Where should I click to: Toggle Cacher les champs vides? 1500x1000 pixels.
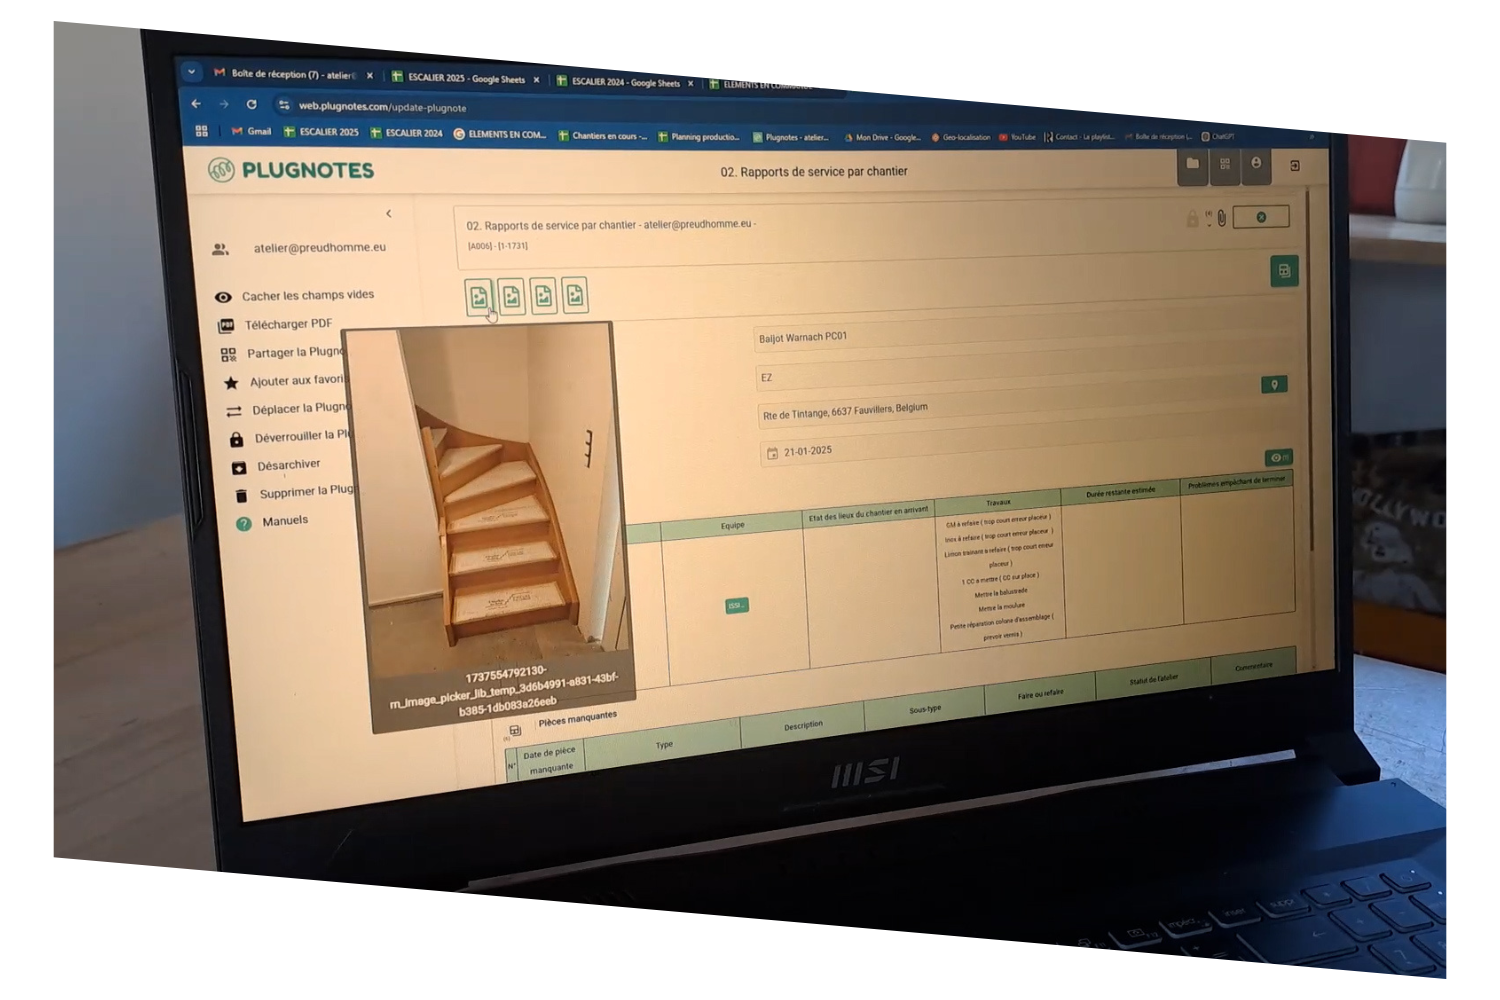coord(307,296)
